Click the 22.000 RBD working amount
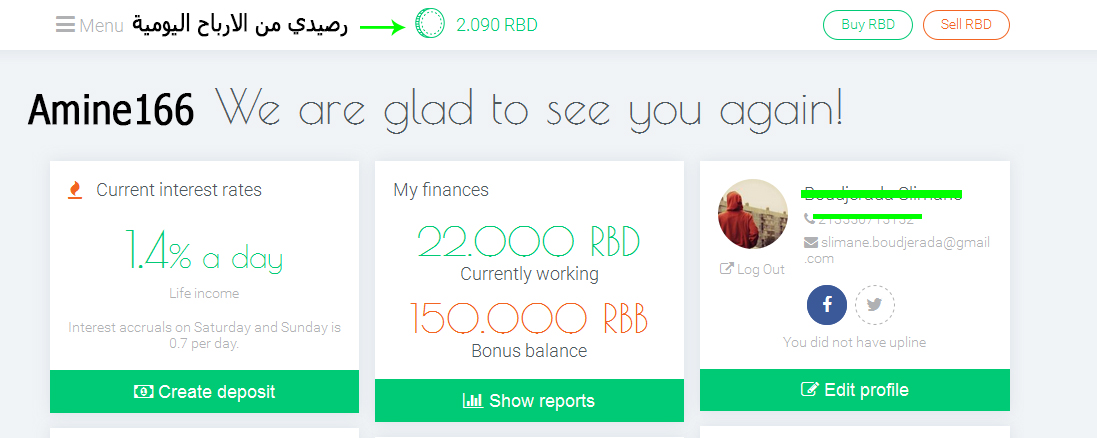The image size is (1097, 438). [529, 241]
